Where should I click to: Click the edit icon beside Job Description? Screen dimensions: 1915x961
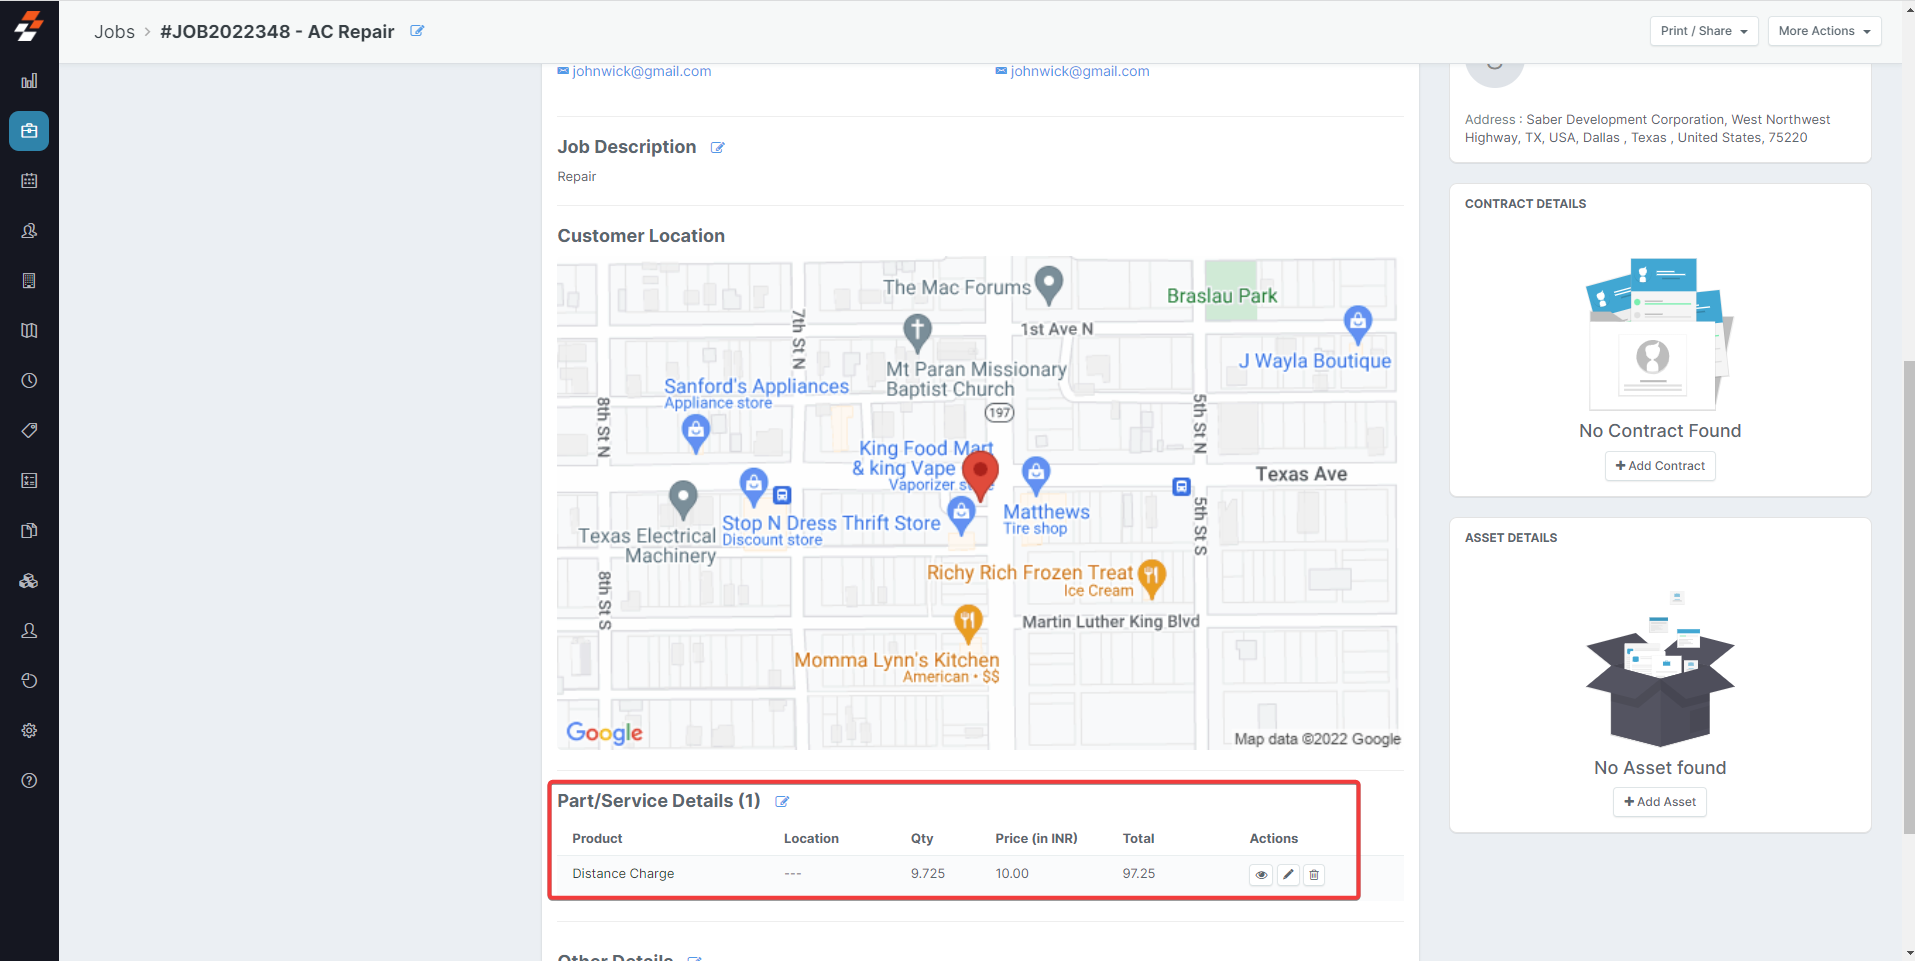(x=717, y=148)
